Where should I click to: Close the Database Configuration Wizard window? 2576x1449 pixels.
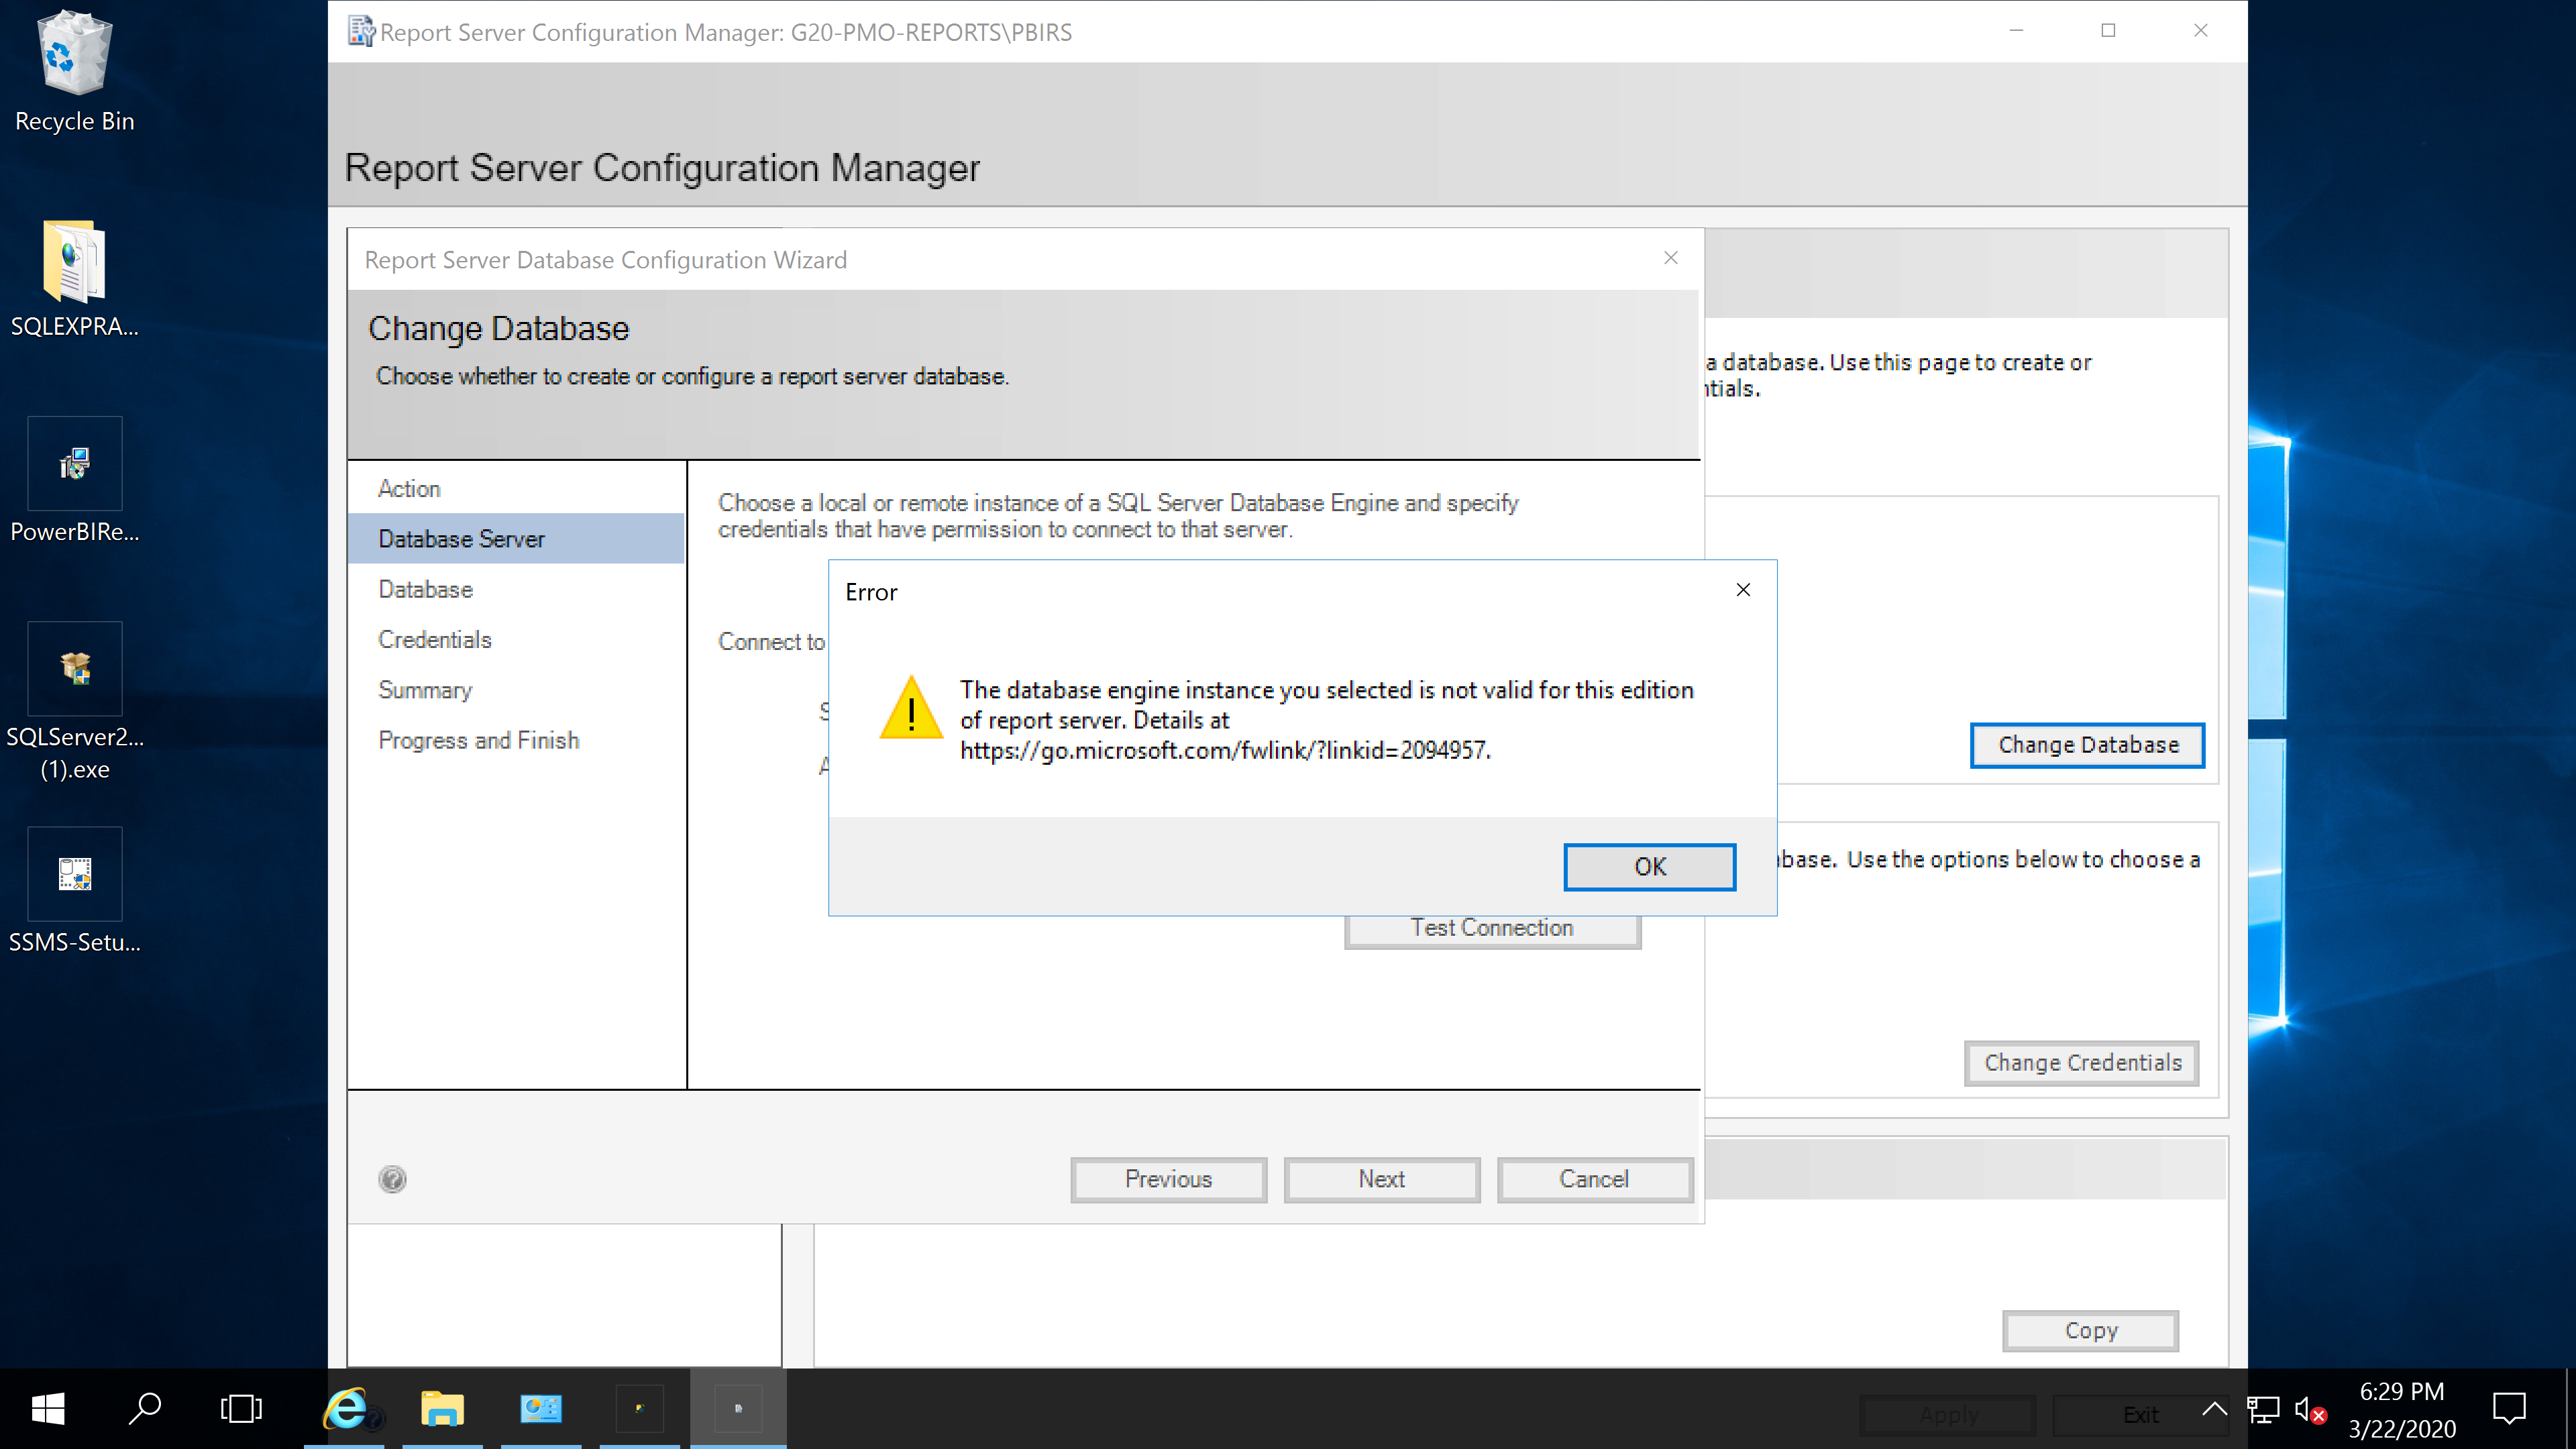1670,258
